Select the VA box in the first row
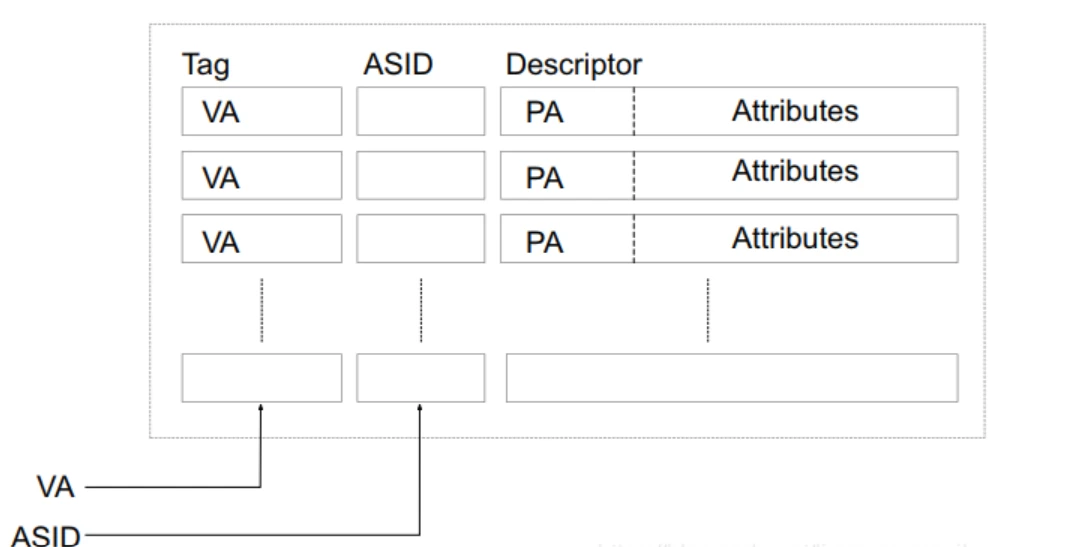The width and height of the screenshot is (1072, 547). pyautogui.click(x=261, y=111)
